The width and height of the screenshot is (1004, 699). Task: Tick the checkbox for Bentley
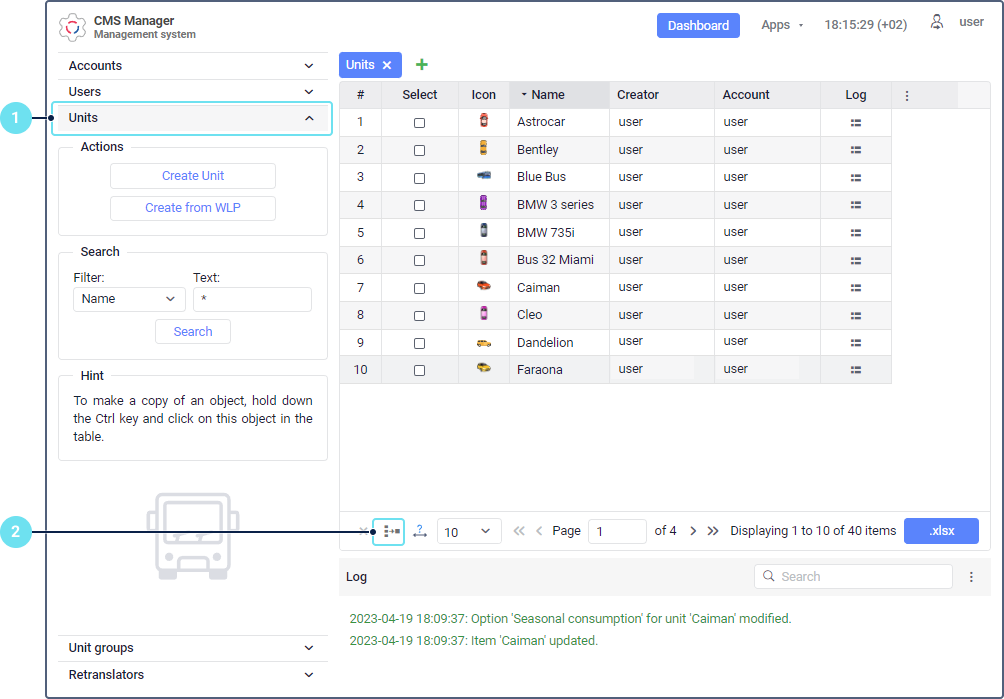tap(419, 150)
